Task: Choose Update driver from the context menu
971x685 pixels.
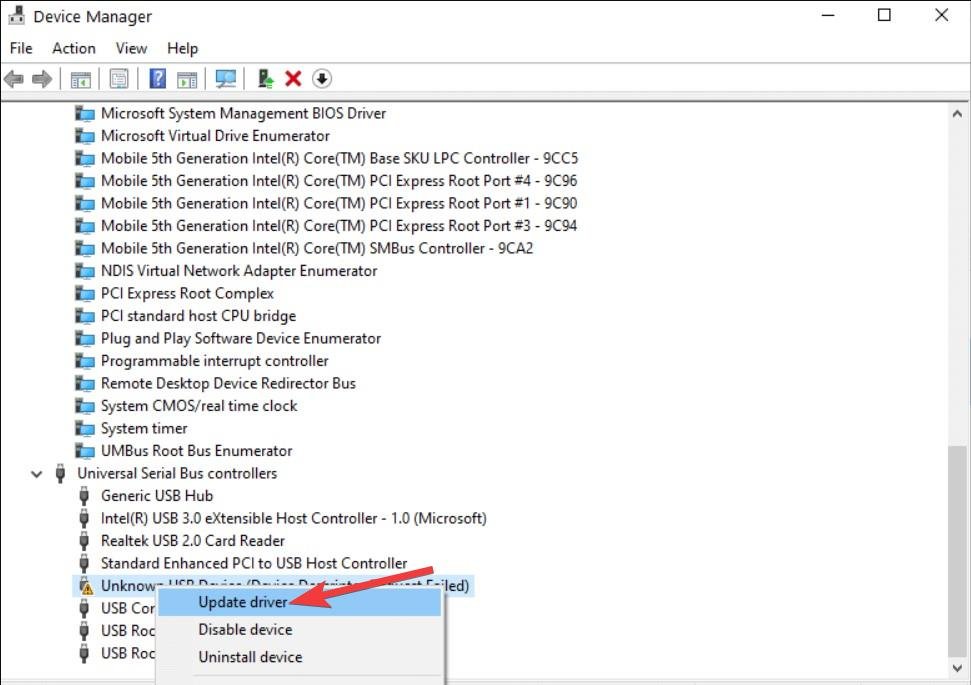Action: pos(300,602)
